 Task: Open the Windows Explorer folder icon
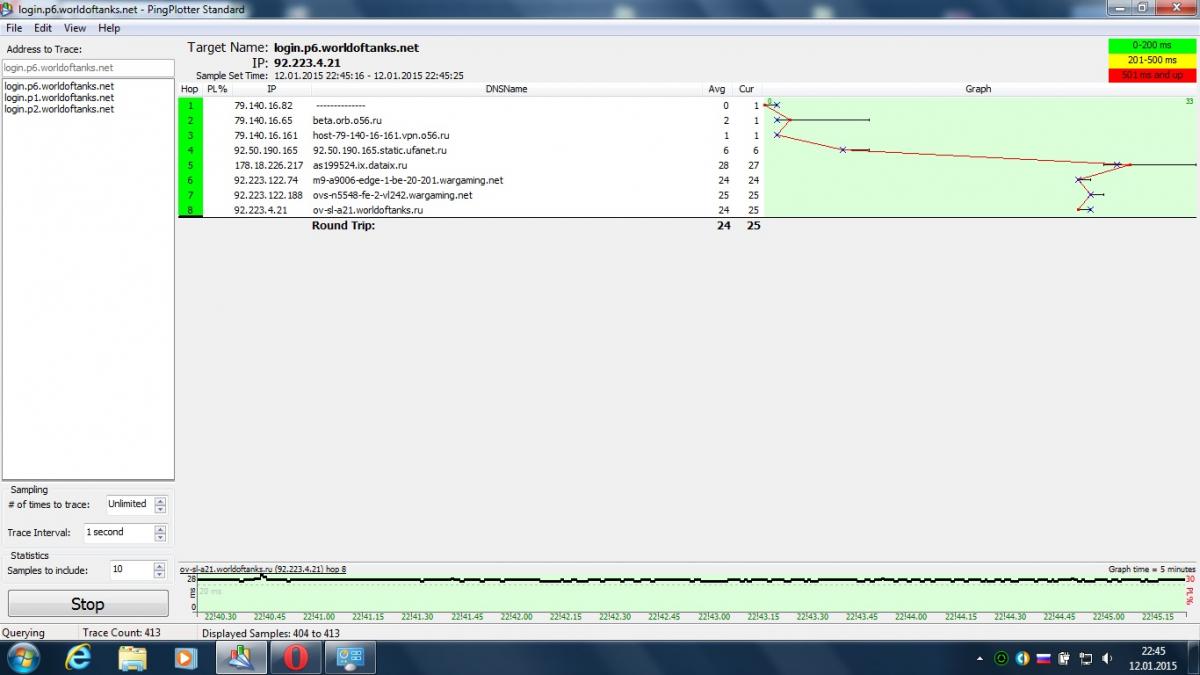(x=132, y=657)
